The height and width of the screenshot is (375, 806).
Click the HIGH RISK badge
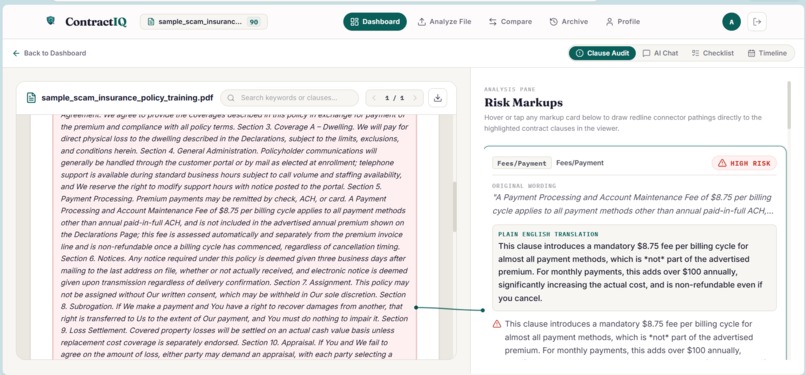pos(744,163)
